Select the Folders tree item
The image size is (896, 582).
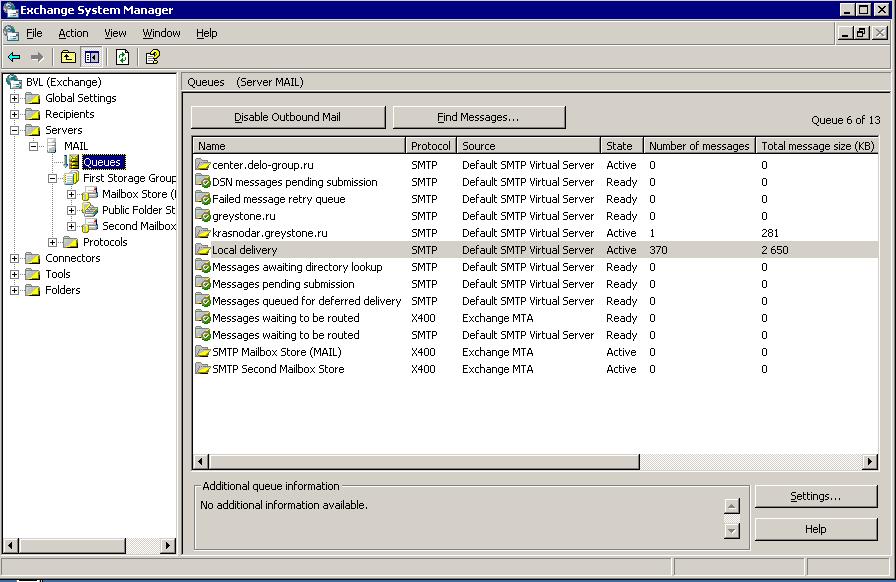[x=63, y=290]
